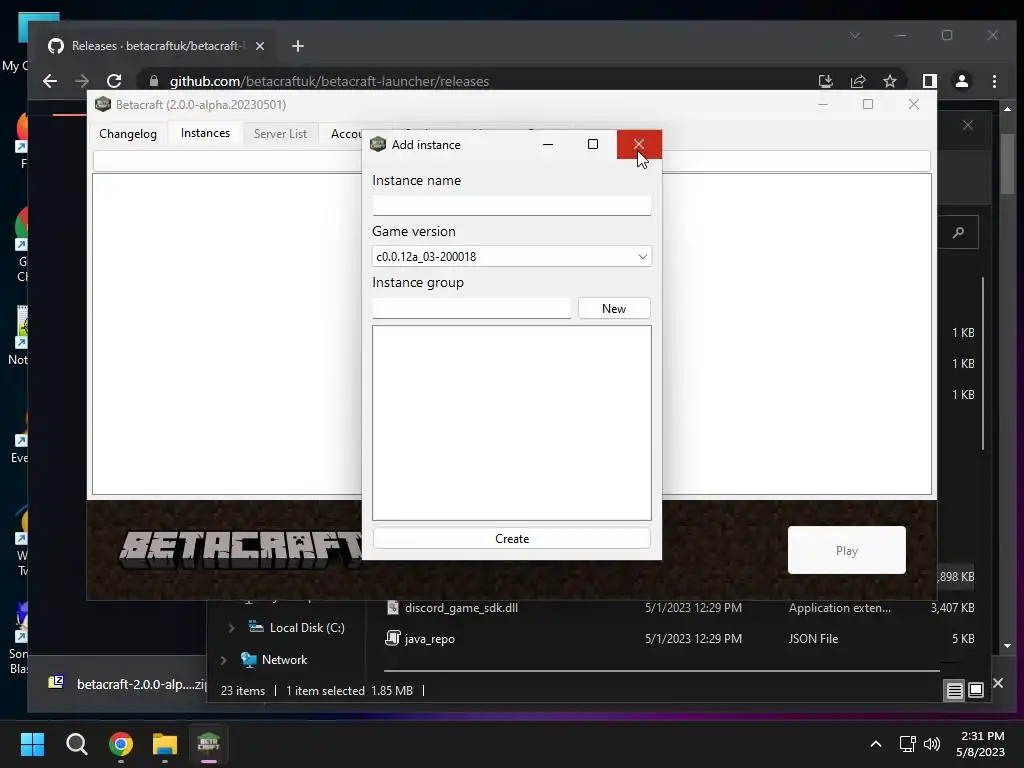Maximize the Add instance dialog
This screenshot has width=1024, height=768.
593,144
